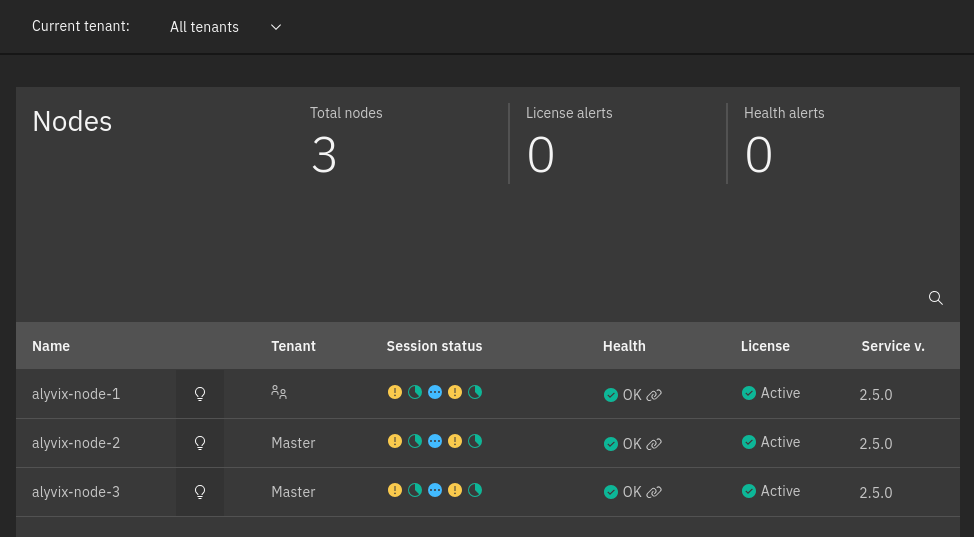This screenshot has width=974, height=537.
Task: Click the Active license checkmark for alyvix-node-3
Action: (748, 491)
